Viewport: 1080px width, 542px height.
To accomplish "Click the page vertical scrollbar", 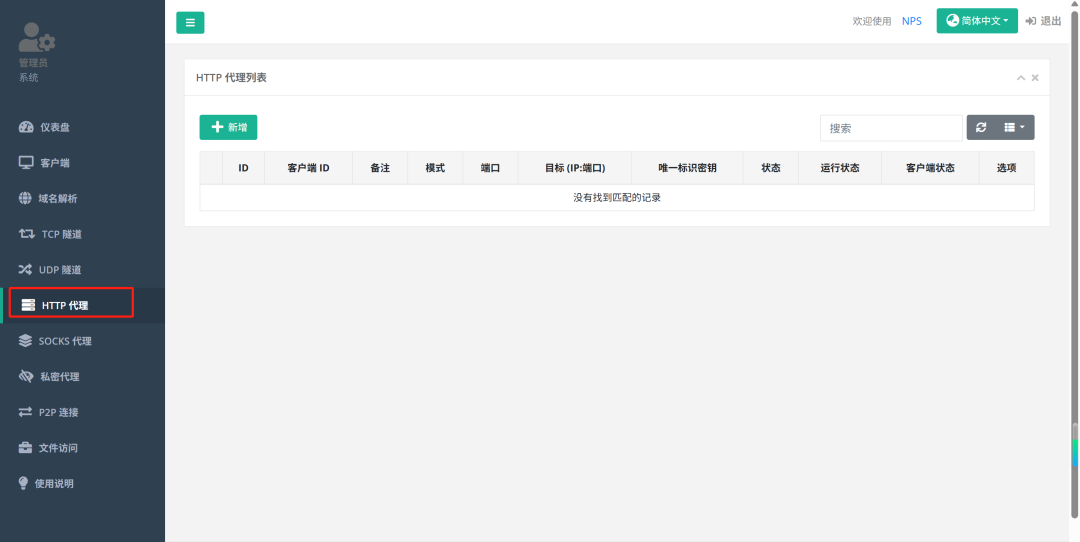I will [x=1074, y=262].
